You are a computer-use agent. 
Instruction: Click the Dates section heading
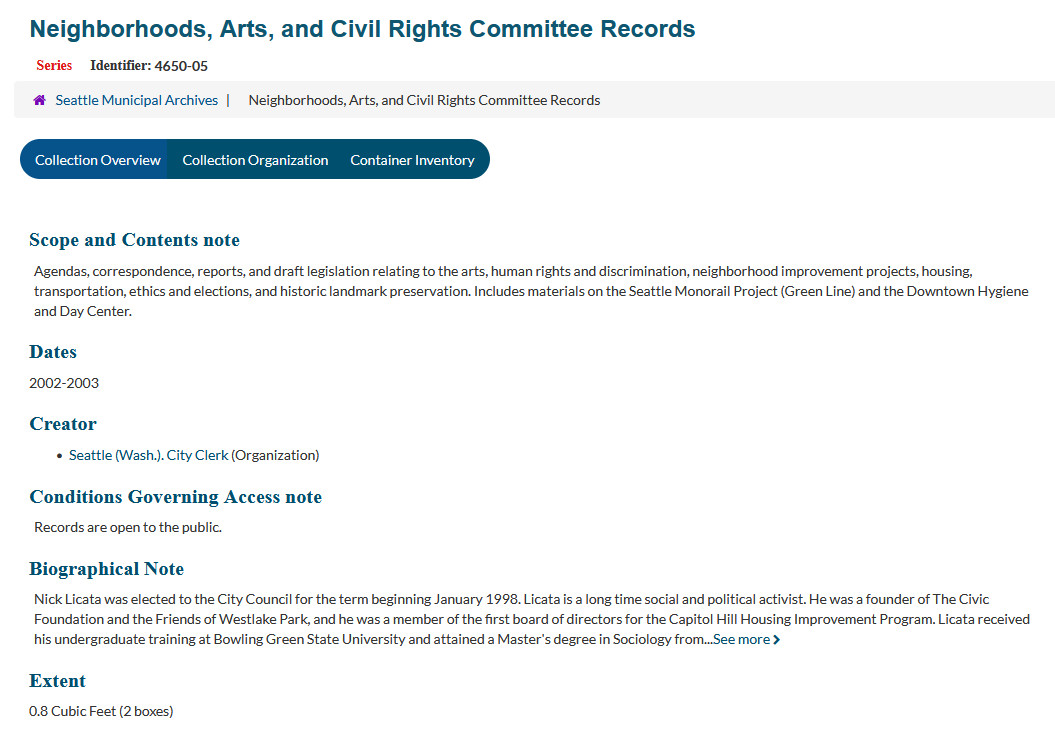point(53,352)
